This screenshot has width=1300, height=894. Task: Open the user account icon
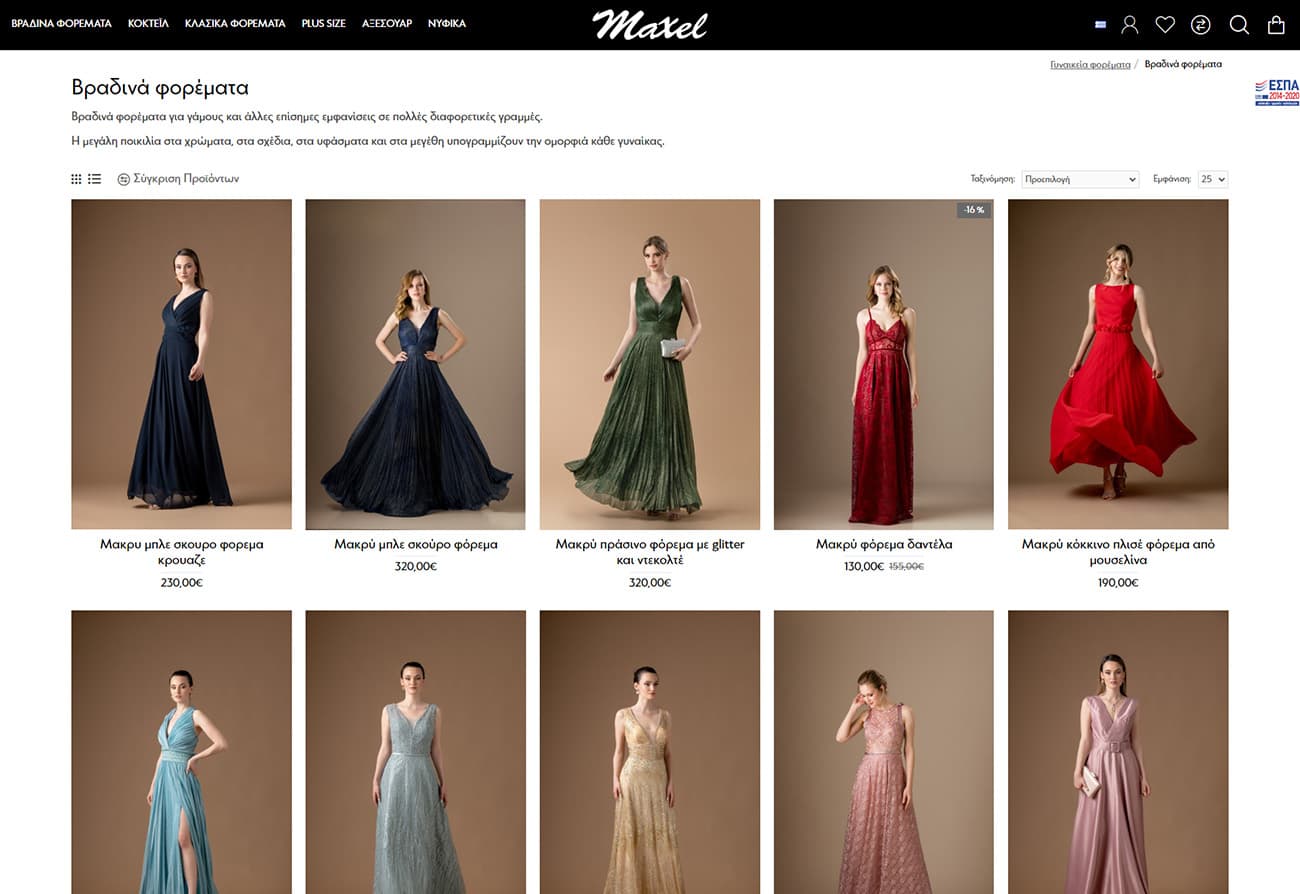pyautogui.click(x=1129, y=25)
